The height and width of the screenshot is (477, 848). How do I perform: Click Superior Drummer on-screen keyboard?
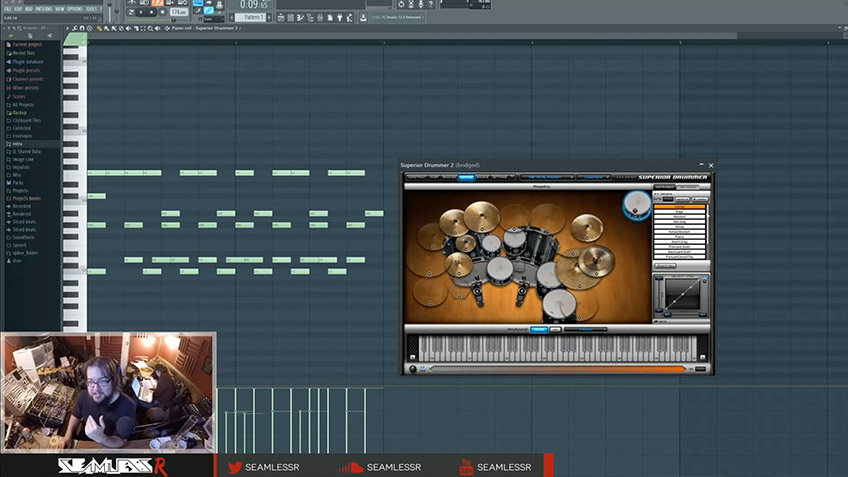tap(557, 348)
